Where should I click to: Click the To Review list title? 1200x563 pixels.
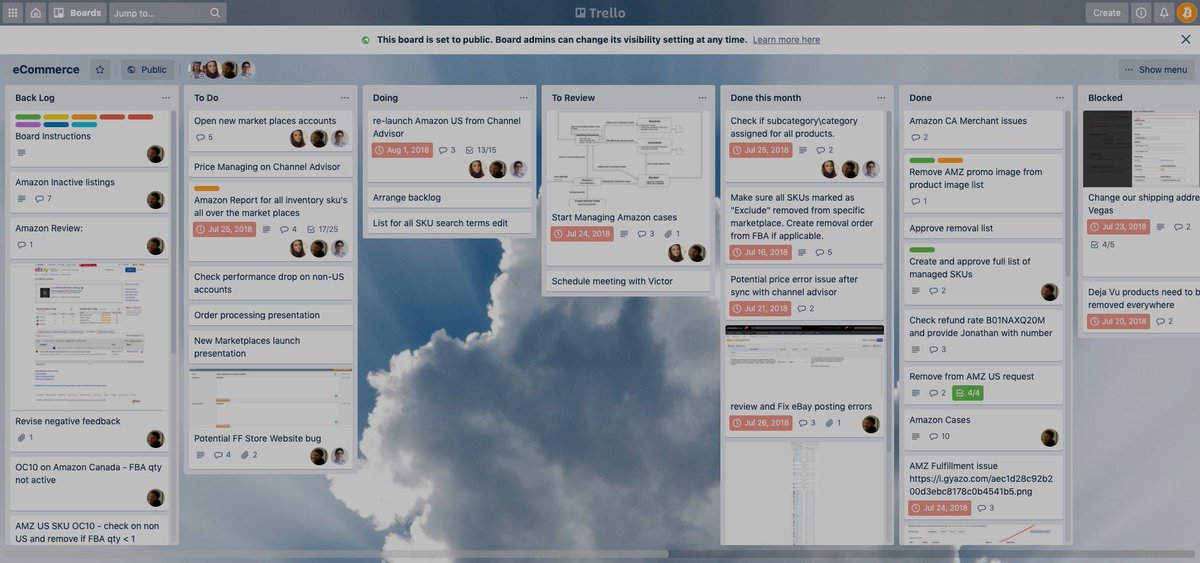(x=573, y=98)
